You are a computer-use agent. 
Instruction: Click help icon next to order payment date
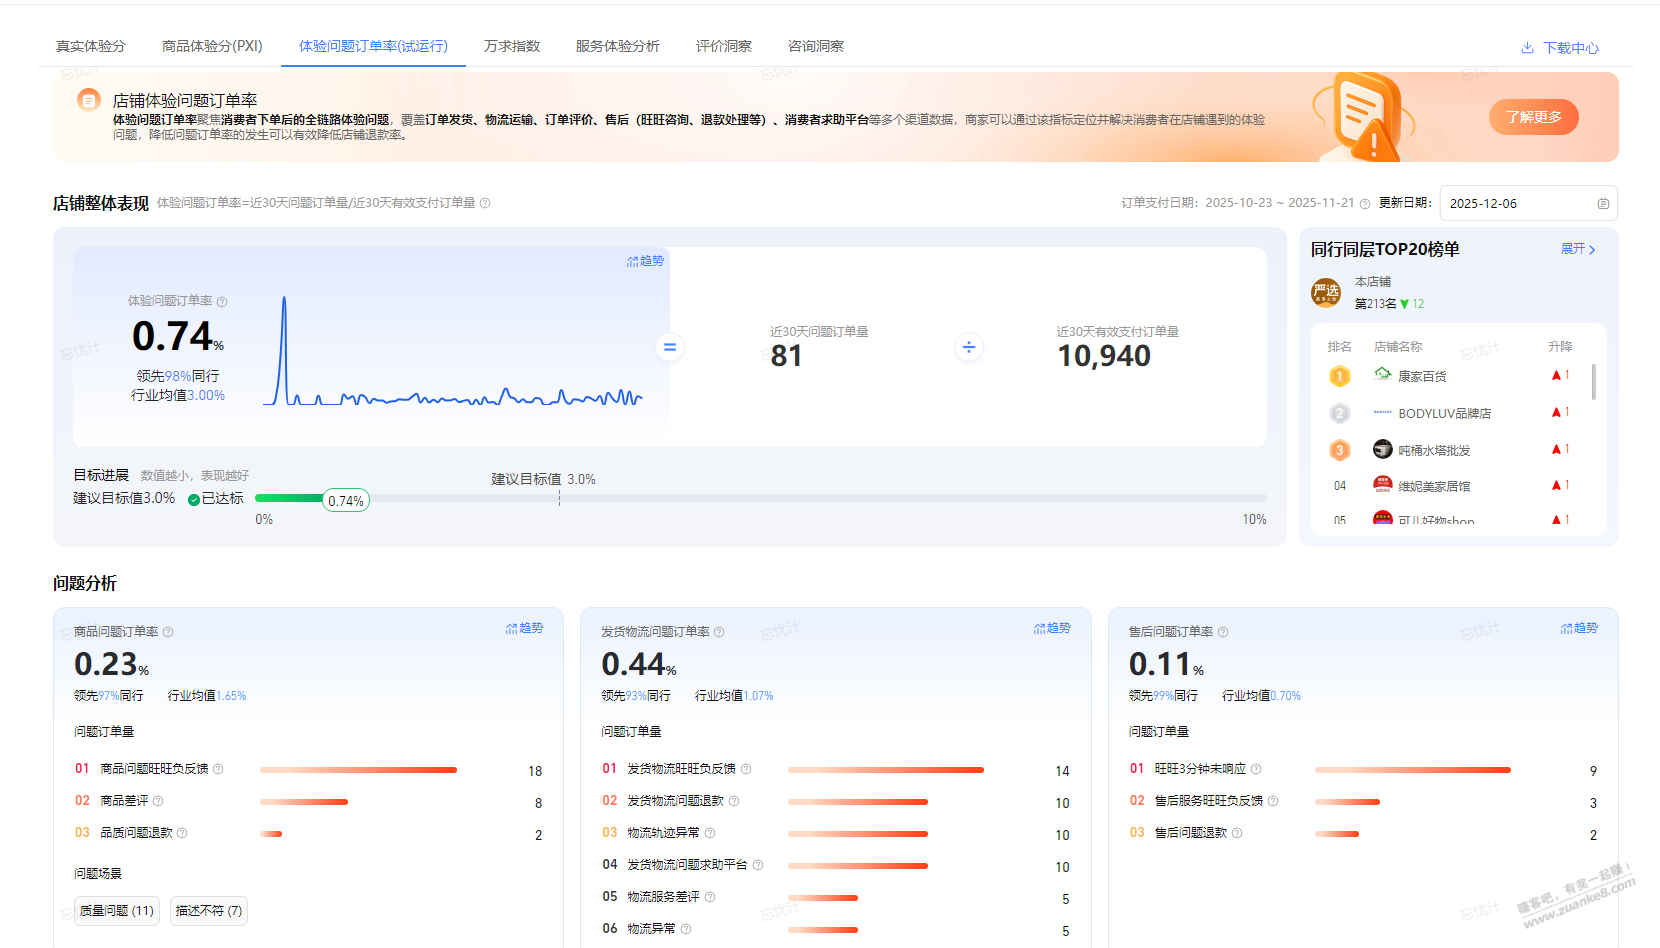pos(1365,204)
